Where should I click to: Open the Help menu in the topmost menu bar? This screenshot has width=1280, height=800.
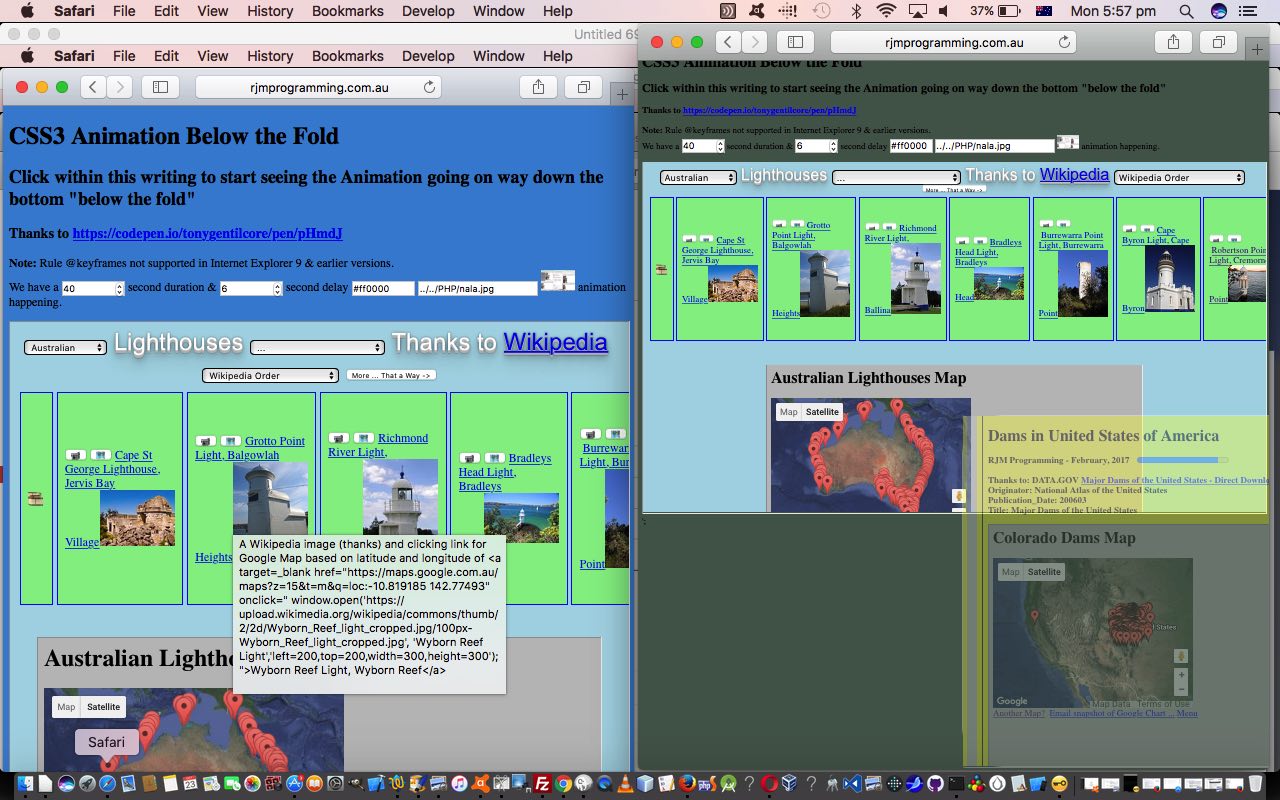click(557, 11)
